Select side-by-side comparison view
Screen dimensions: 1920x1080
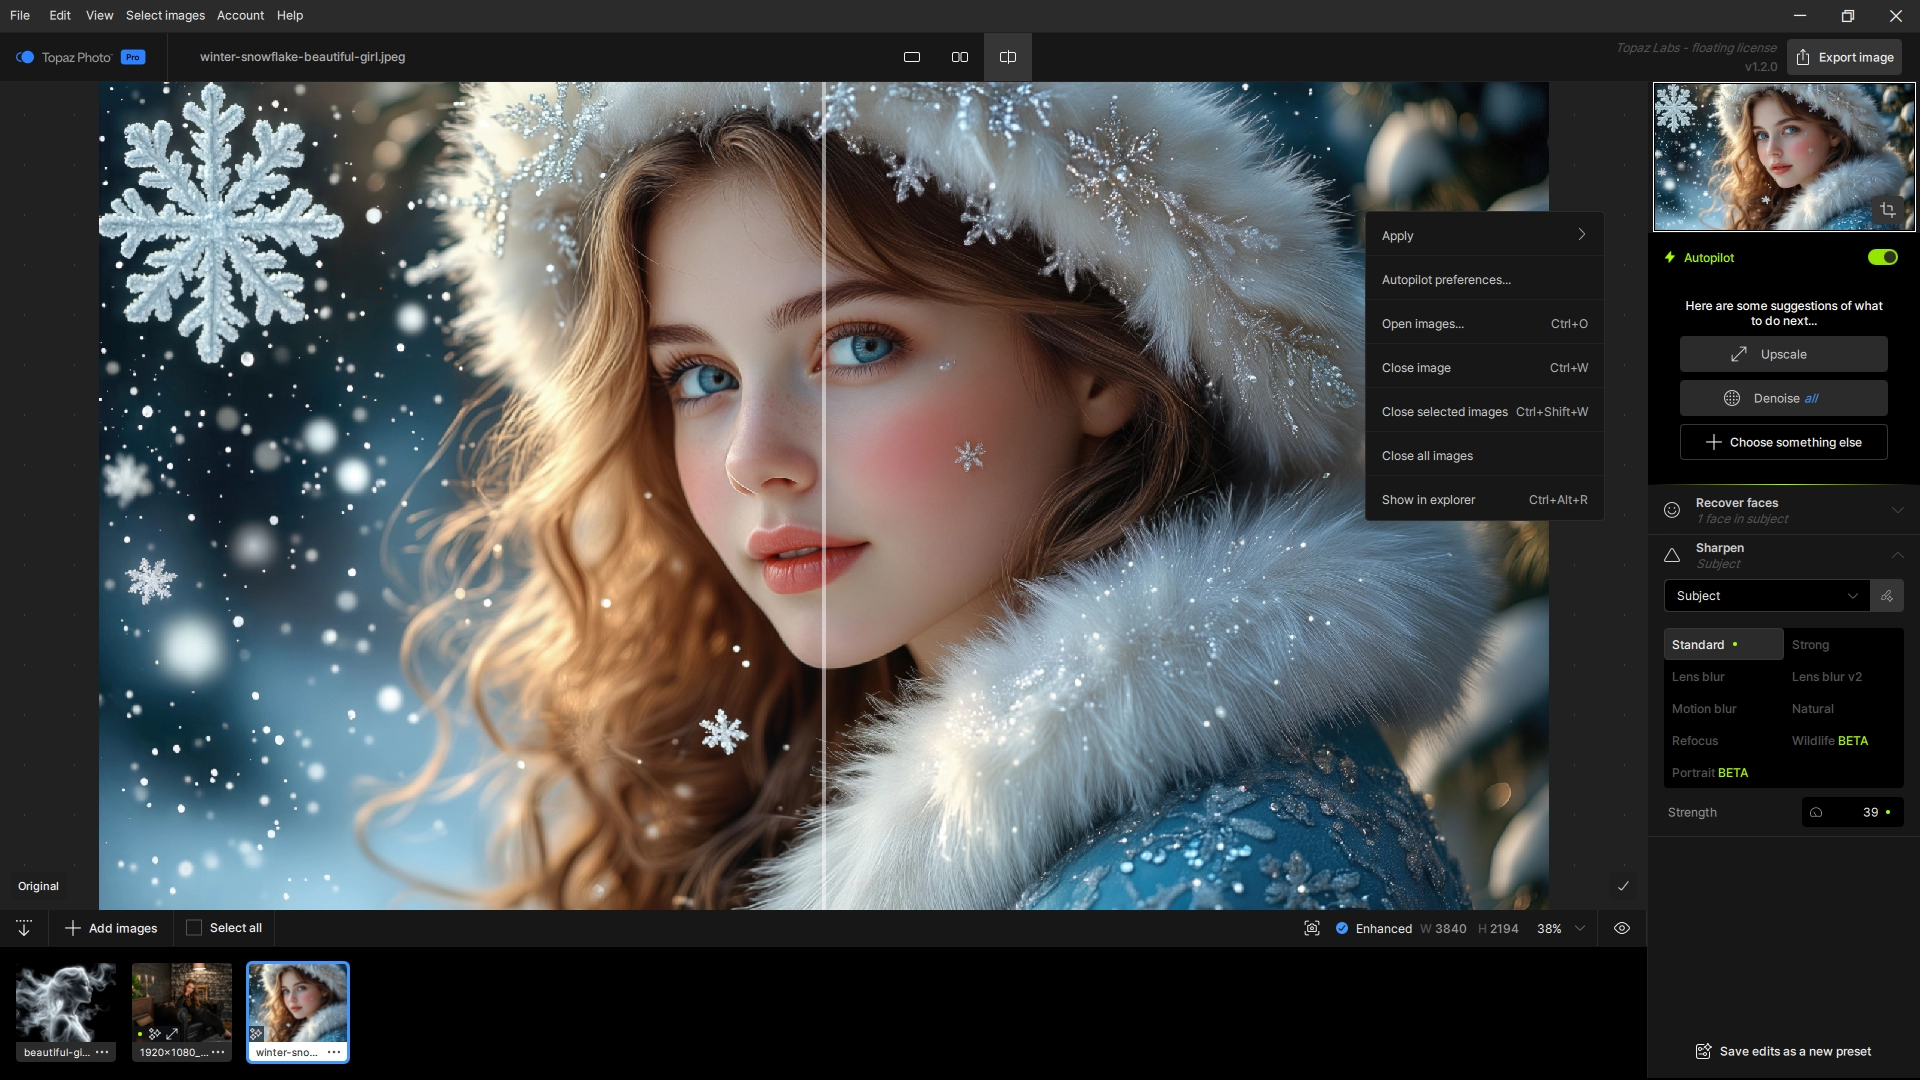click(959, 57)
